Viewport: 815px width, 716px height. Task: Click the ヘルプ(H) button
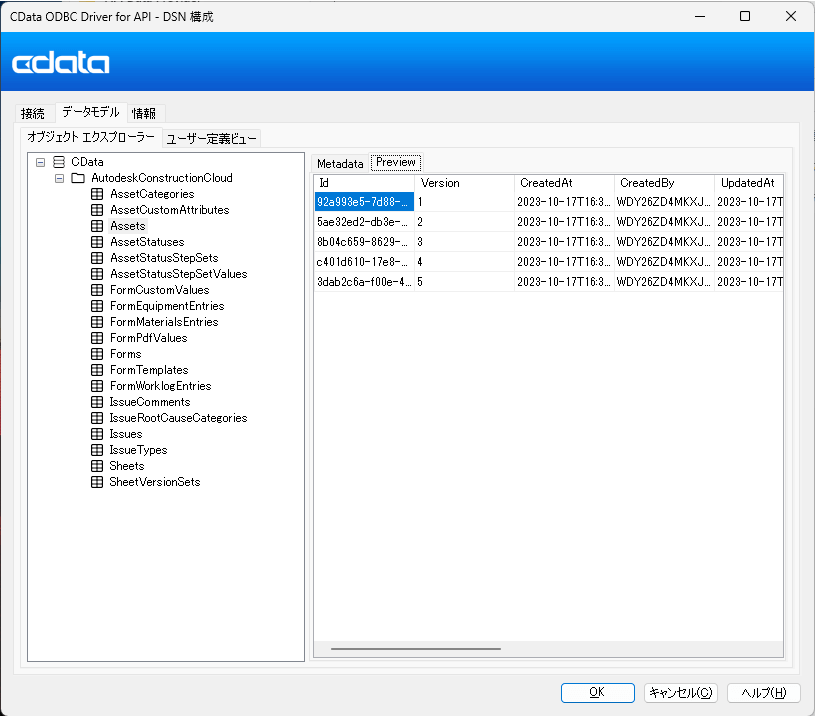764,693
